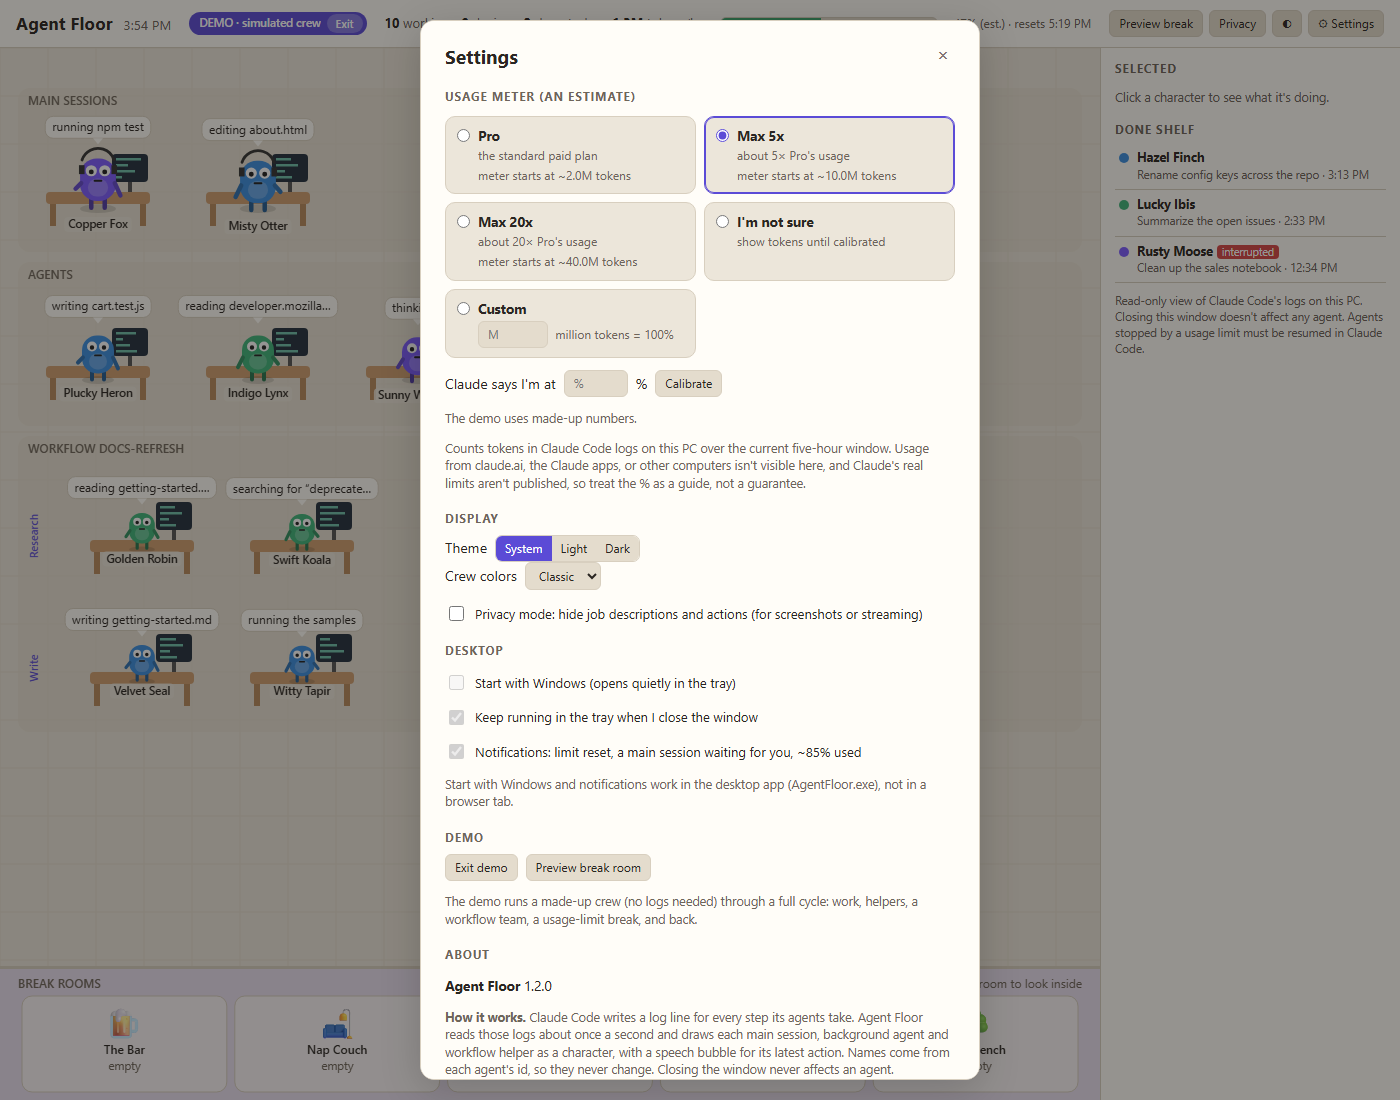
Task: Focus the "Claude says I'm at" percent field
Action: pos(596,384)
